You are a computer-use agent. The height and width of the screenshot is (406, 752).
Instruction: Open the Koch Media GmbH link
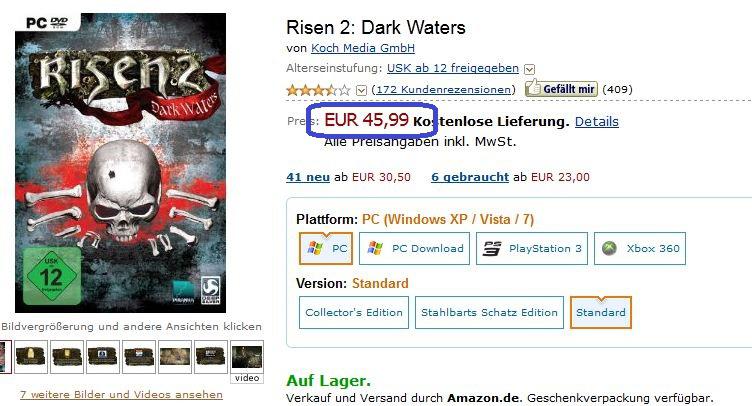(363, 48)
